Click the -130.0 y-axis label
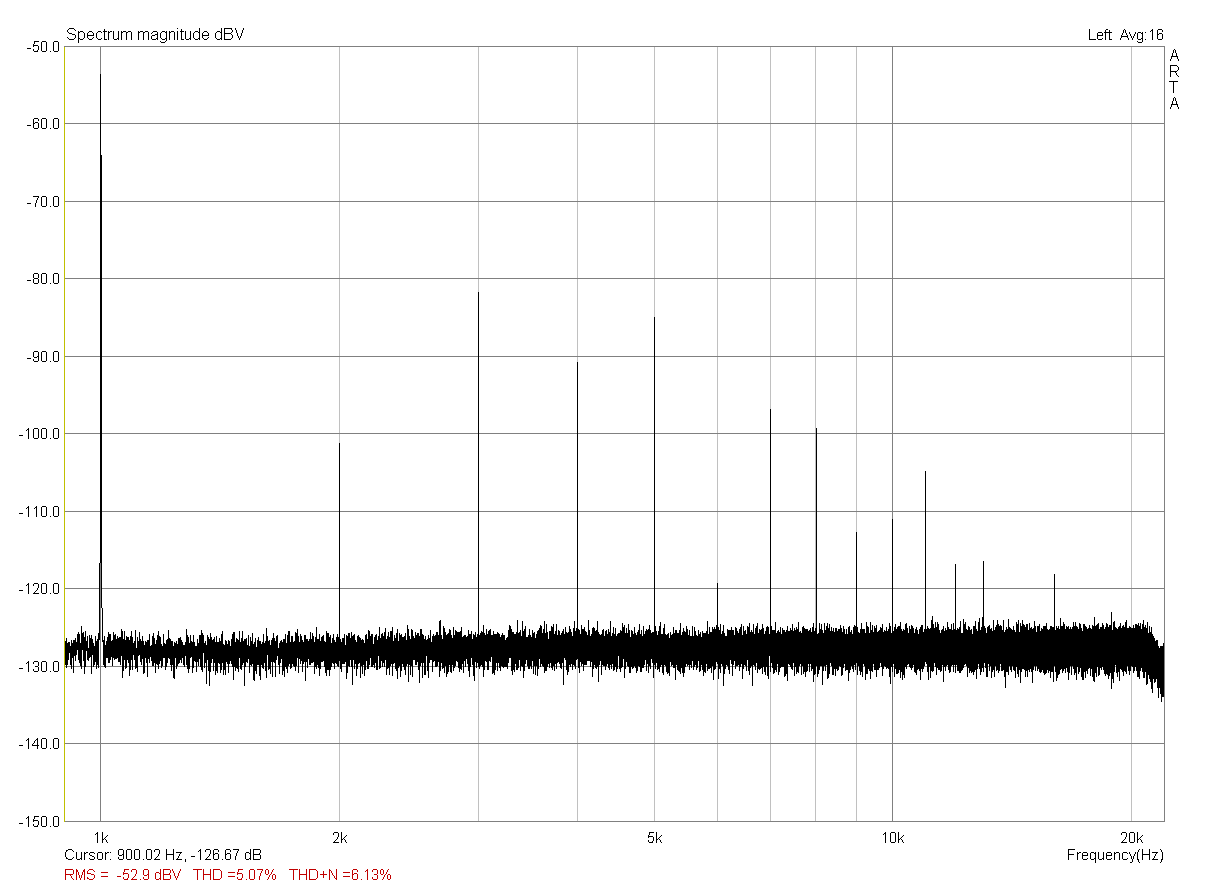The width and height of the screenshot is (1228, 884). point(39,666)
